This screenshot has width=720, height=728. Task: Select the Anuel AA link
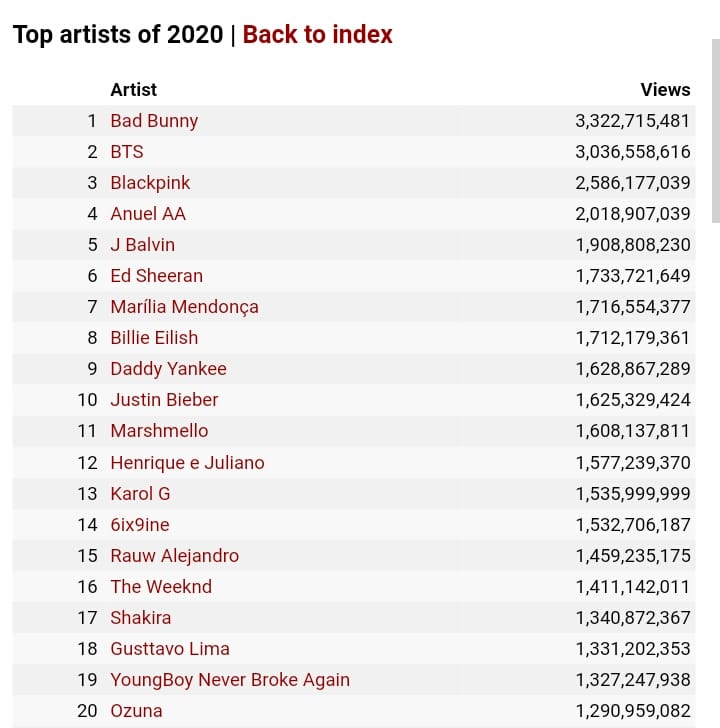148,214
